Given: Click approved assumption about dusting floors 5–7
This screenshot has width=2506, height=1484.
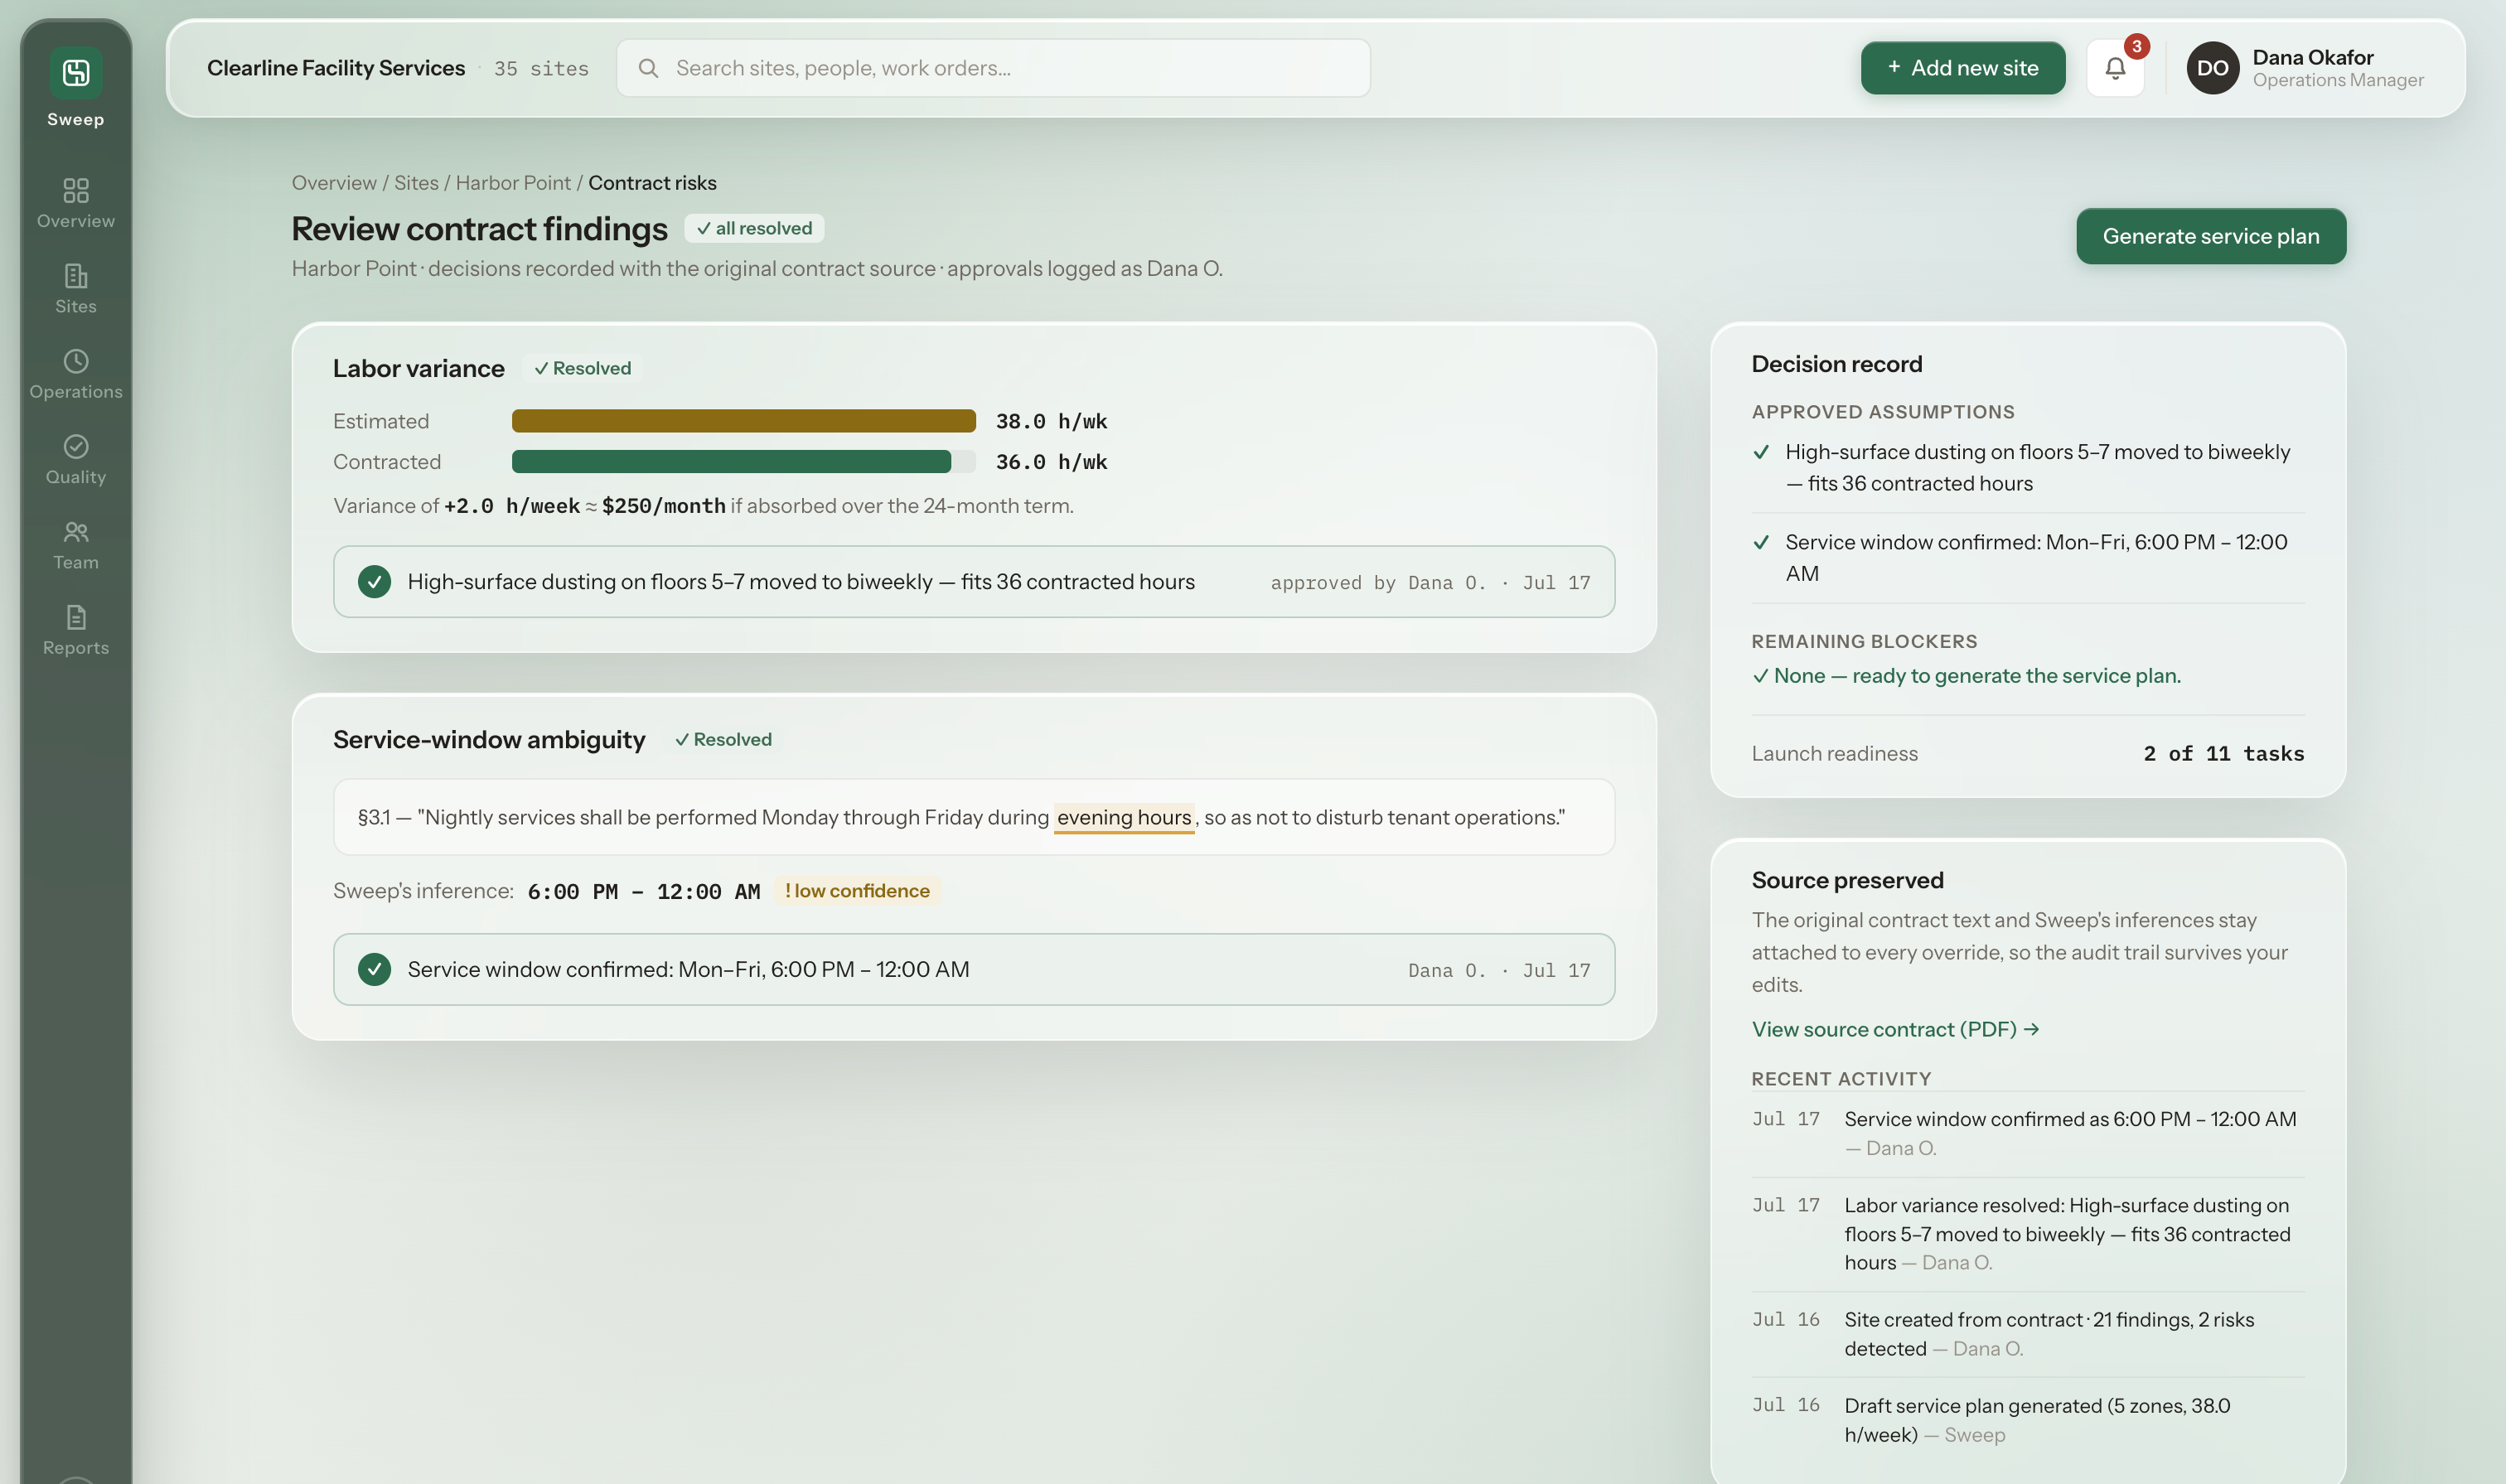Looking at the screenshot, I should 2028,468.
